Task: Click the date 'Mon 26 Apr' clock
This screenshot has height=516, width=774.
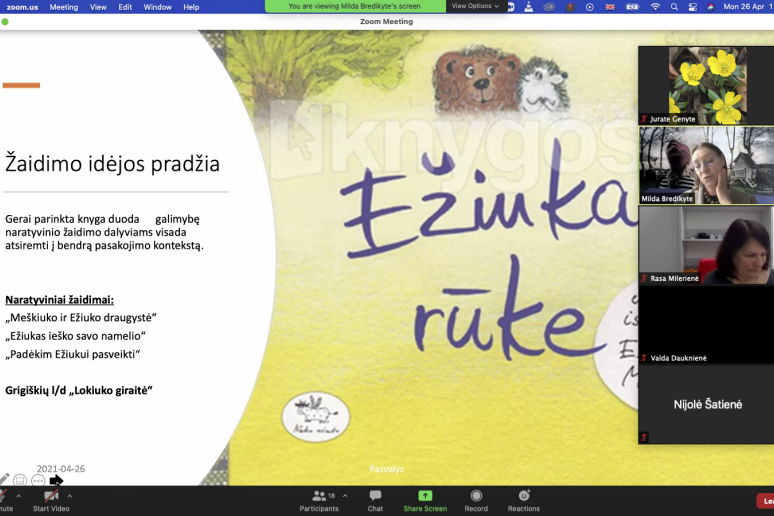Action: 743,6
